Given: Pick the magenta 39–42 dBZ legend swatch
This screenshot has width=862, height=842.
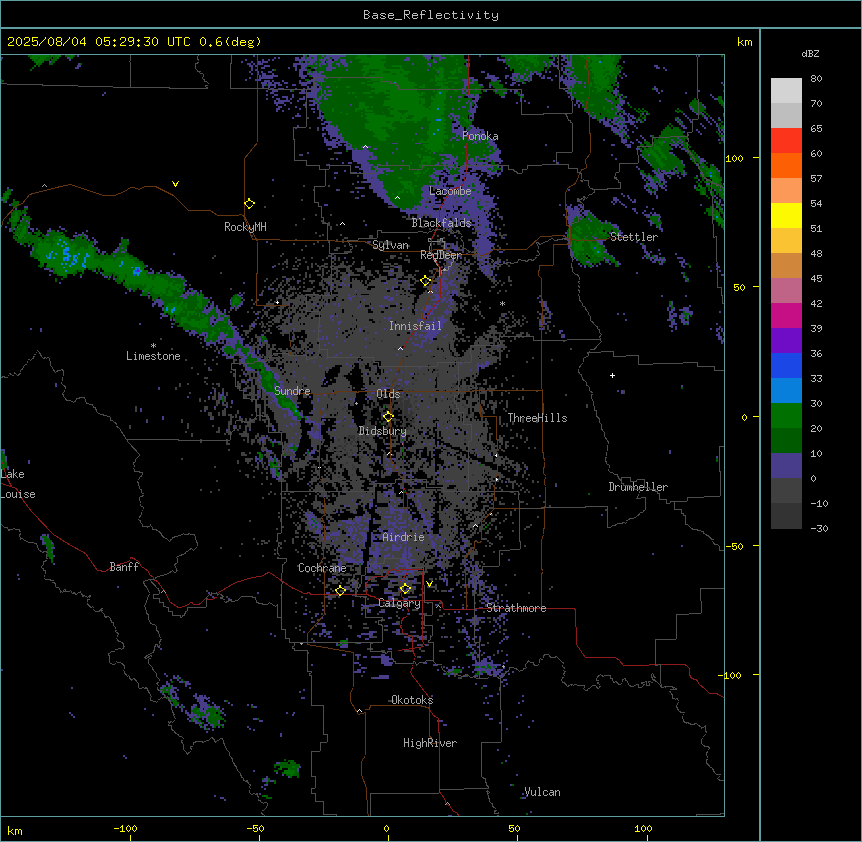Looking at the screenshot, I should [786, 315].
